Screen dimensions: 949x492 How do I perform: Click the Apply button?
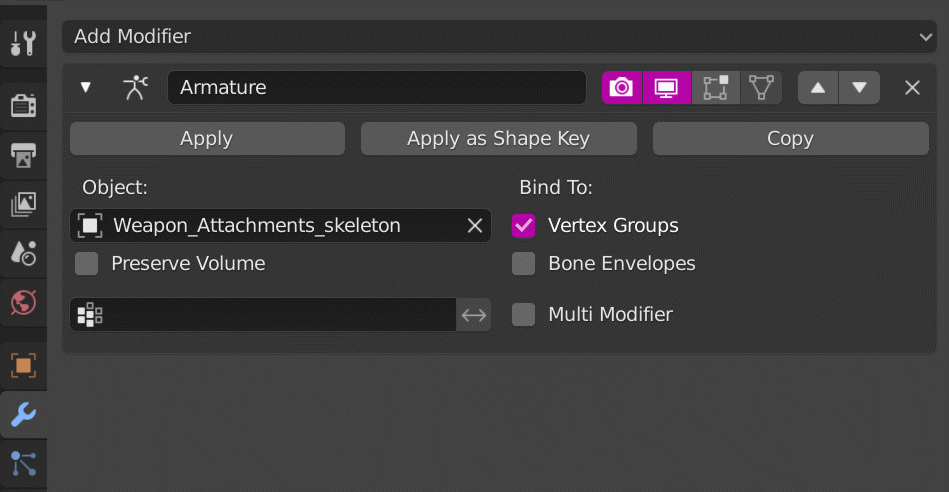(x=207, y=139)
